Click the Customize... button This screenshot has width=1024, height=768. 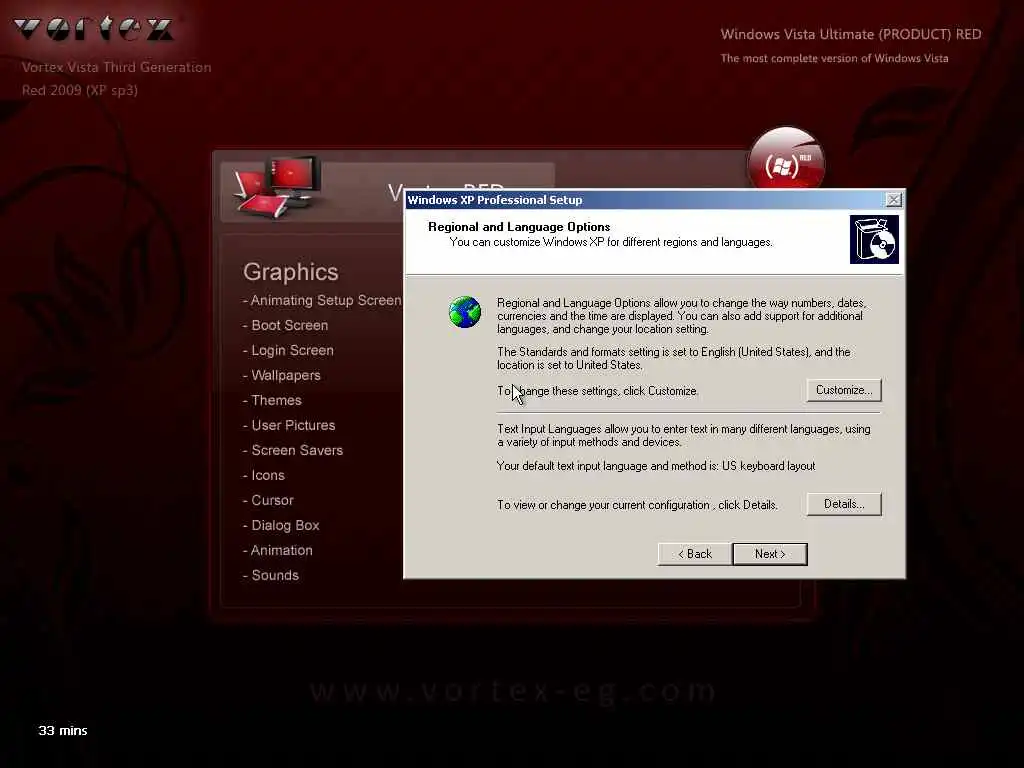click(844, 390)
